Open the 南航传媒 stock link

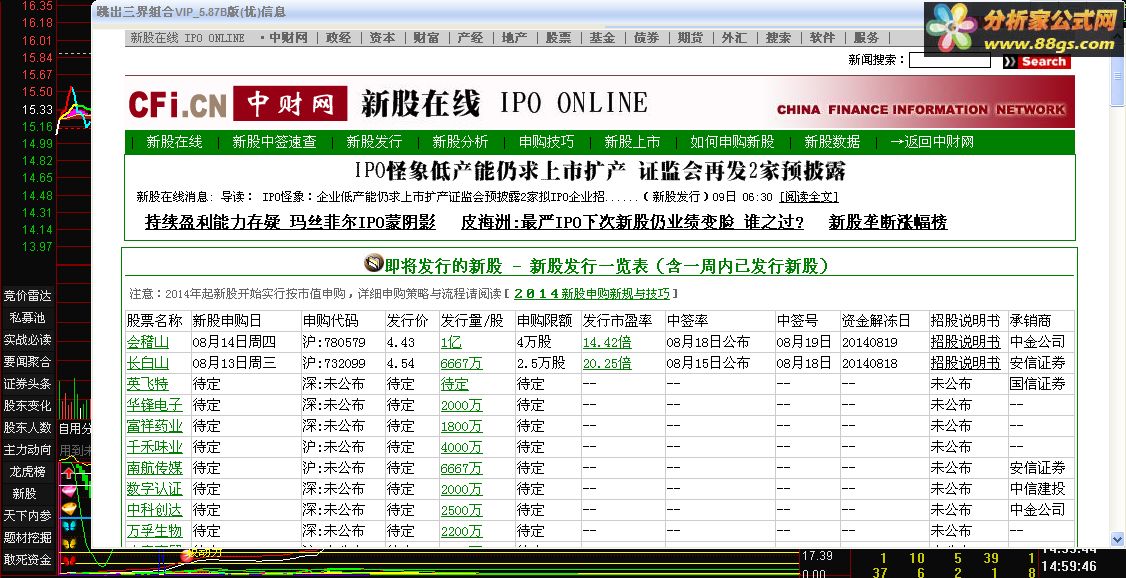click(154, 468)
